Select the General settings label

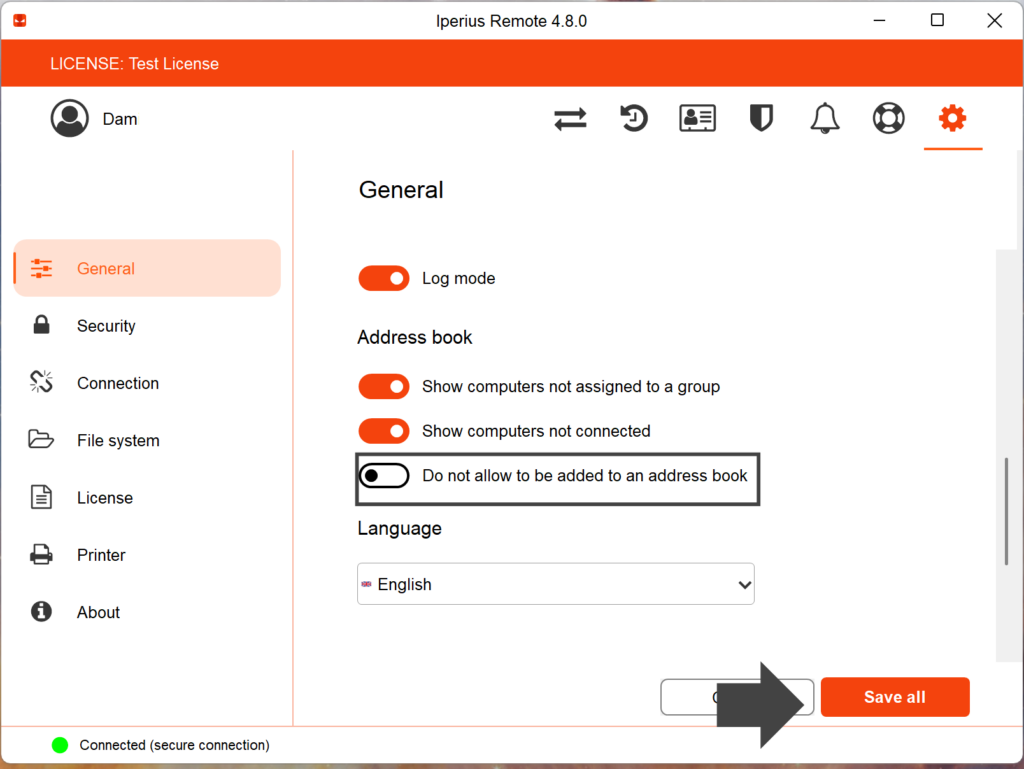(106, 268)
